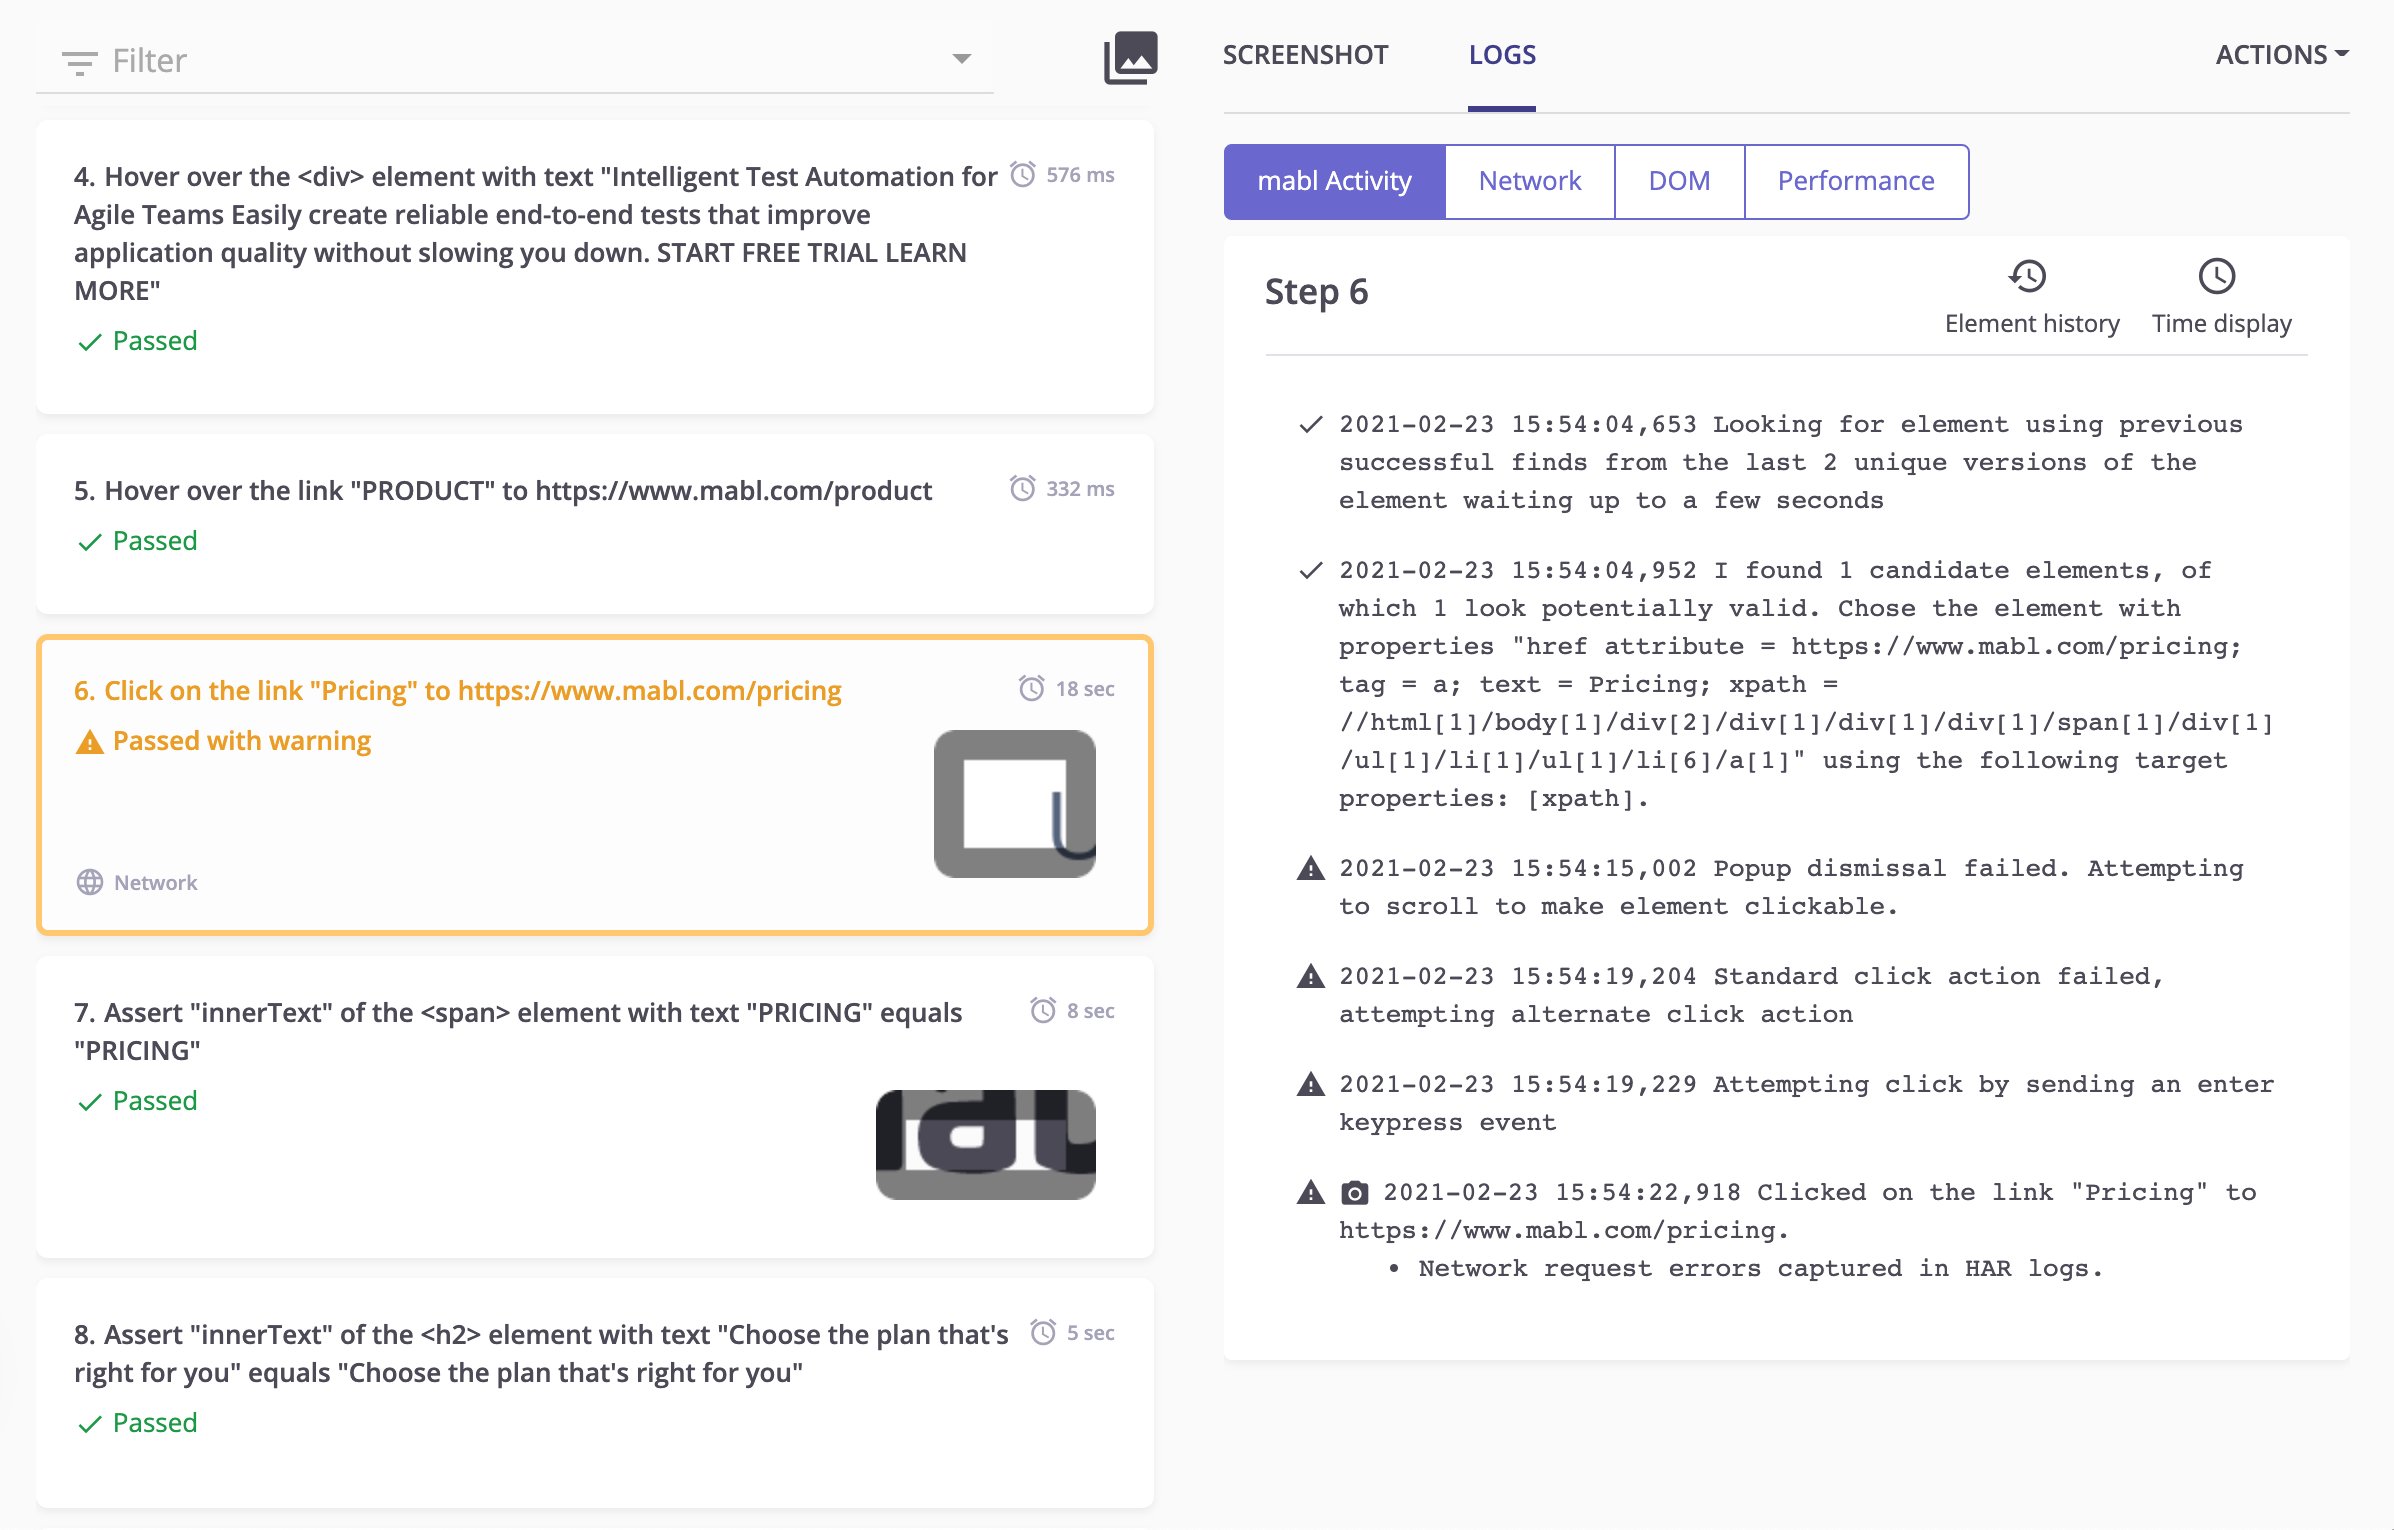Click the Network globe icon in step 6
Image resolution: width=2394 pixels, height=1530 pixels.
click(90, 882)
